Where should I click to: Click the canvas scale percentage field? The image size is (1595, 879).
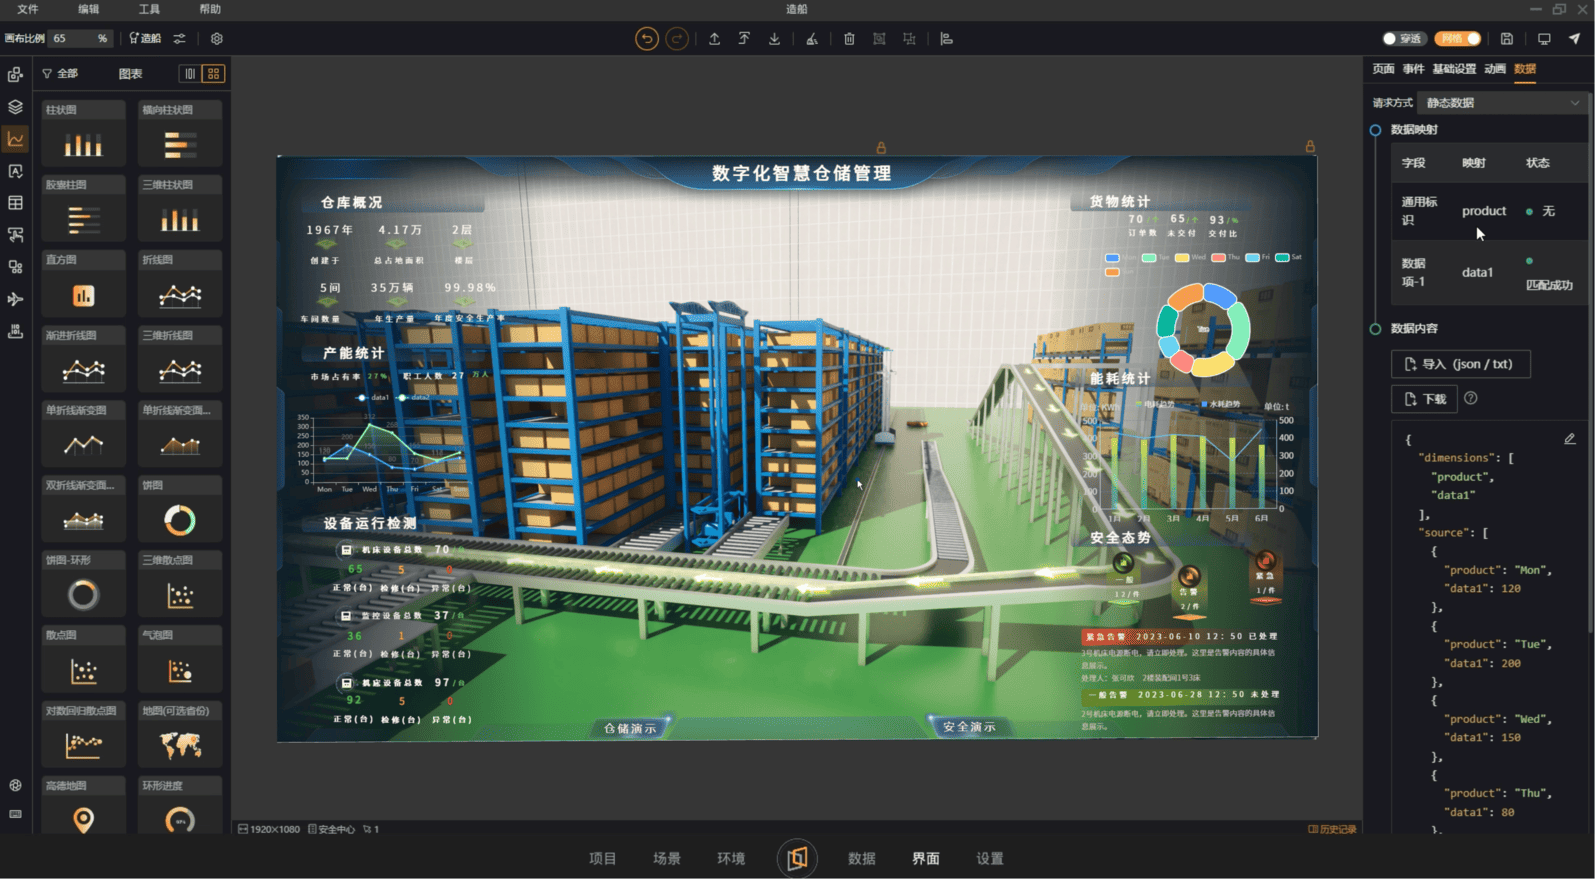click(80, 39)
